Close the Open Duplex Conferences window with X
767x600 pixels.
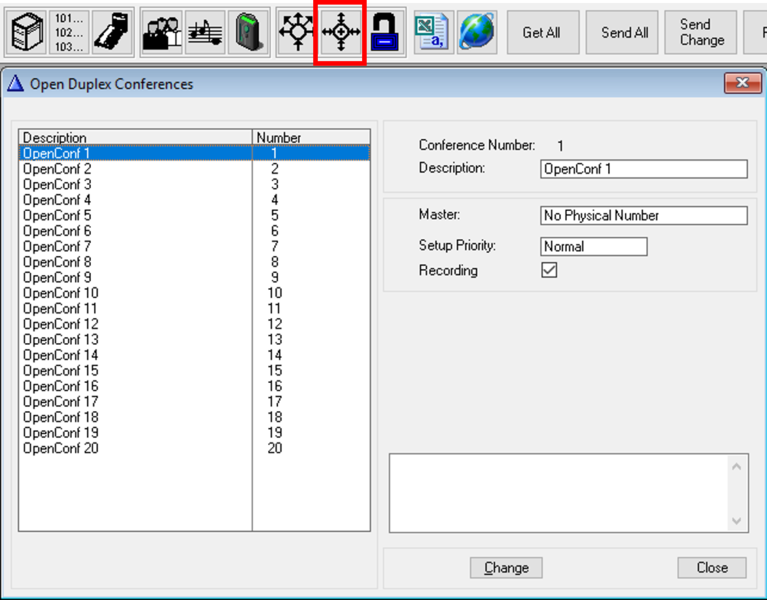pos(743,83)
